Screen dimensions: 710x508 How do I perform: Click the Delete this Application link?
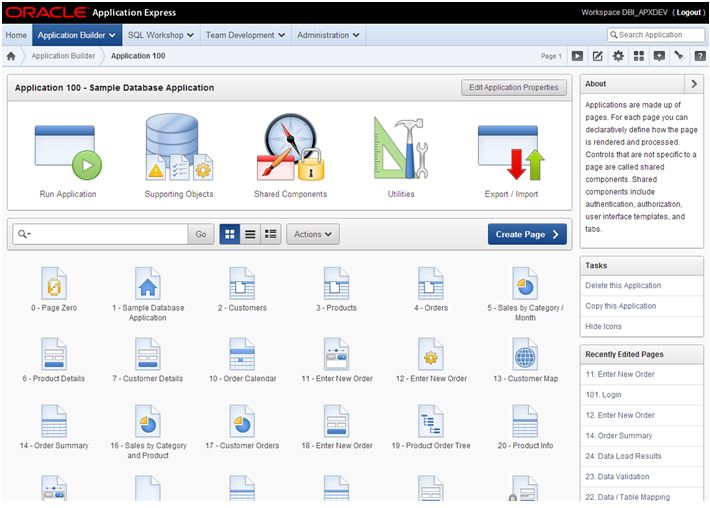pos(623,286)
